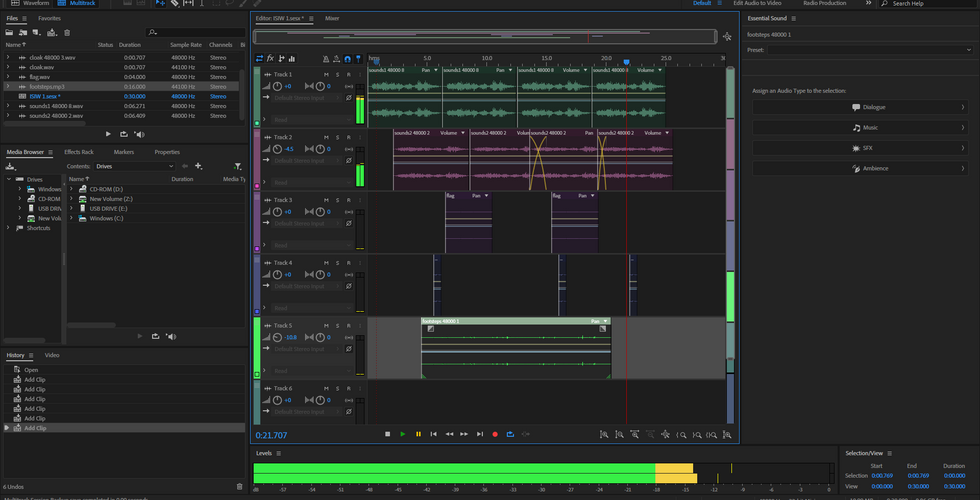
Task: Assign Ambience audio type
Action: [x=861, y=168]
